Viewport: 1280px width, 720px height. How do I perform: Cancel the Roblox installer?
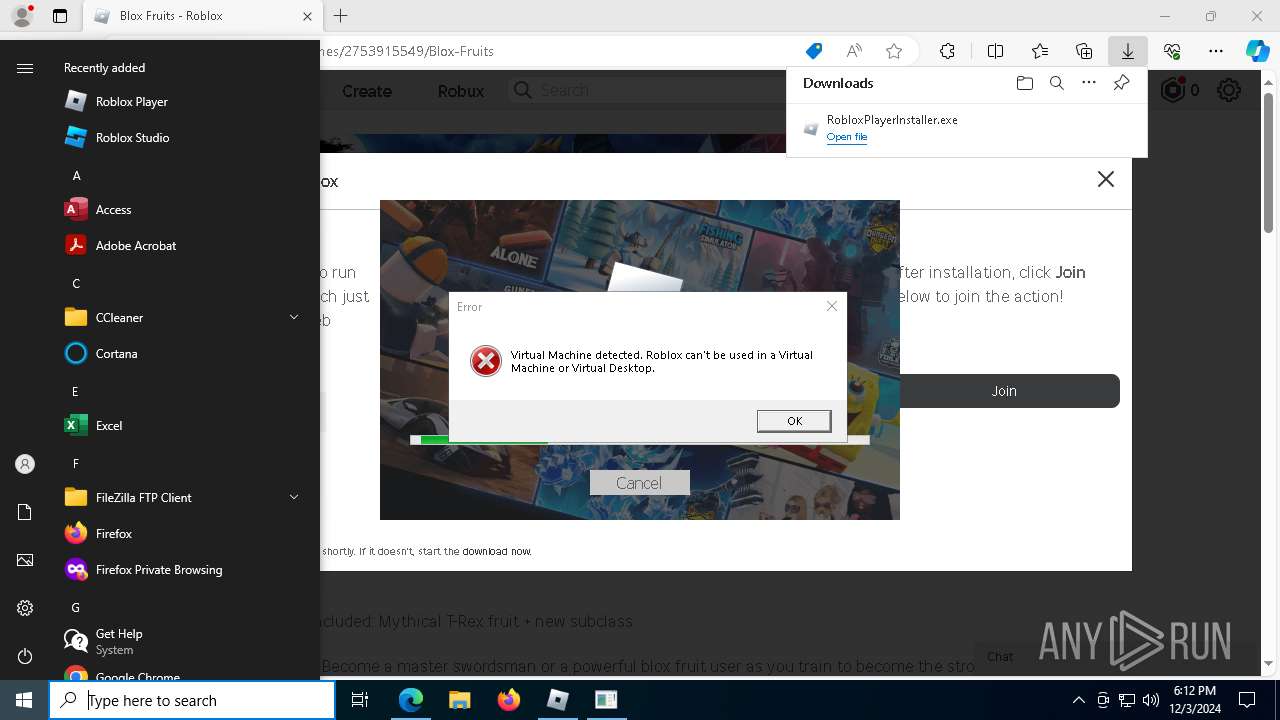639,482
